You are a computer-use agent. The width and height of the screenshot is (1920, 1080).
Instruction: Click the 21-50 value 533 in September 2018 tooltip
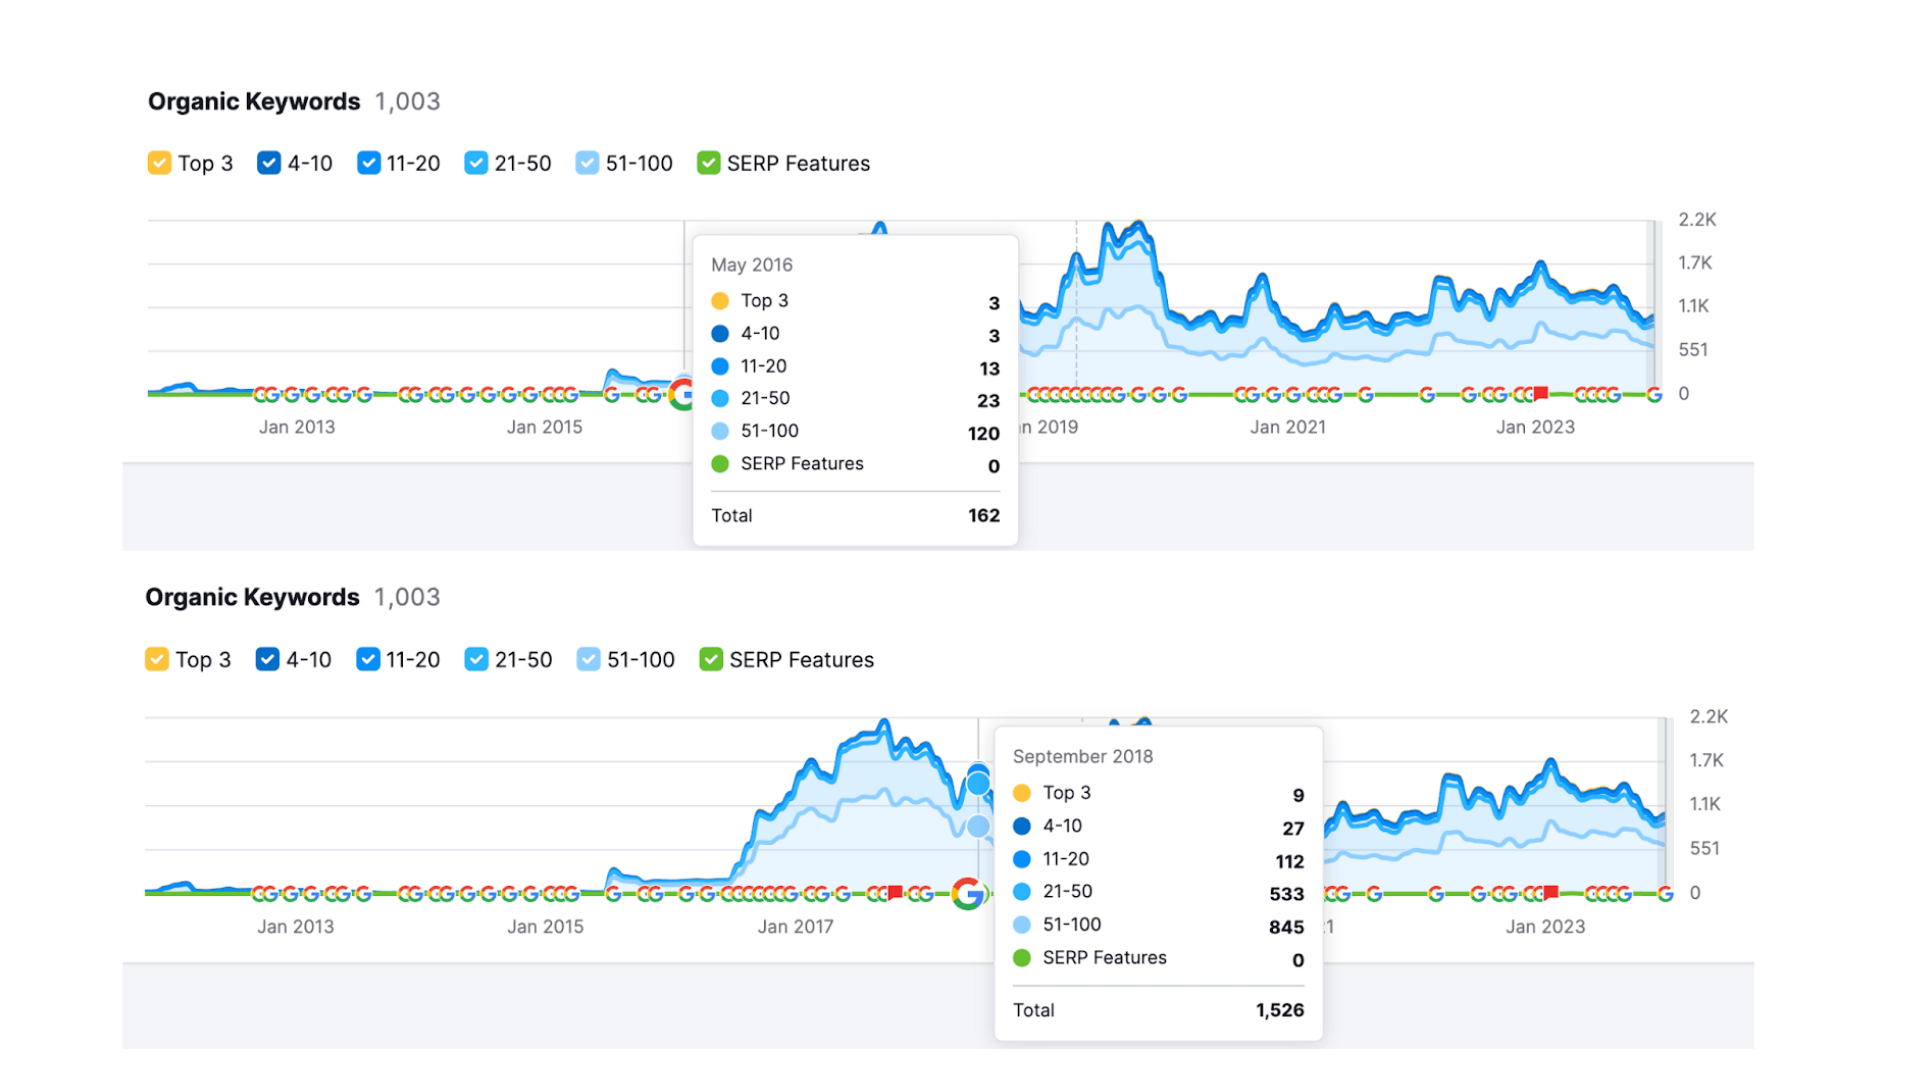pyautogui.click(x=1287, y=894)
